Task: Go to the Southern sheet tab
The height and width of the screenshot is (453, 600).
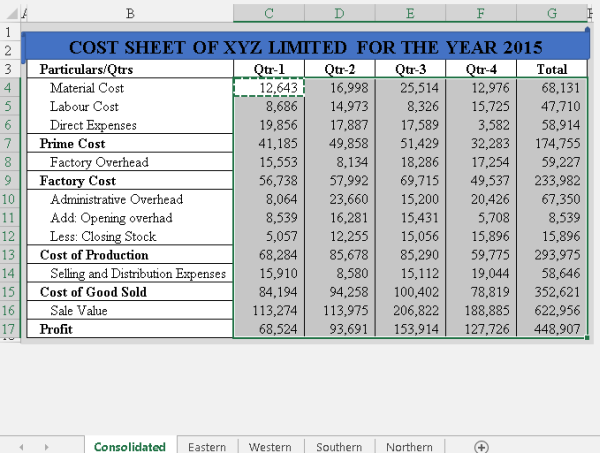Action: [x=338, y=446]
